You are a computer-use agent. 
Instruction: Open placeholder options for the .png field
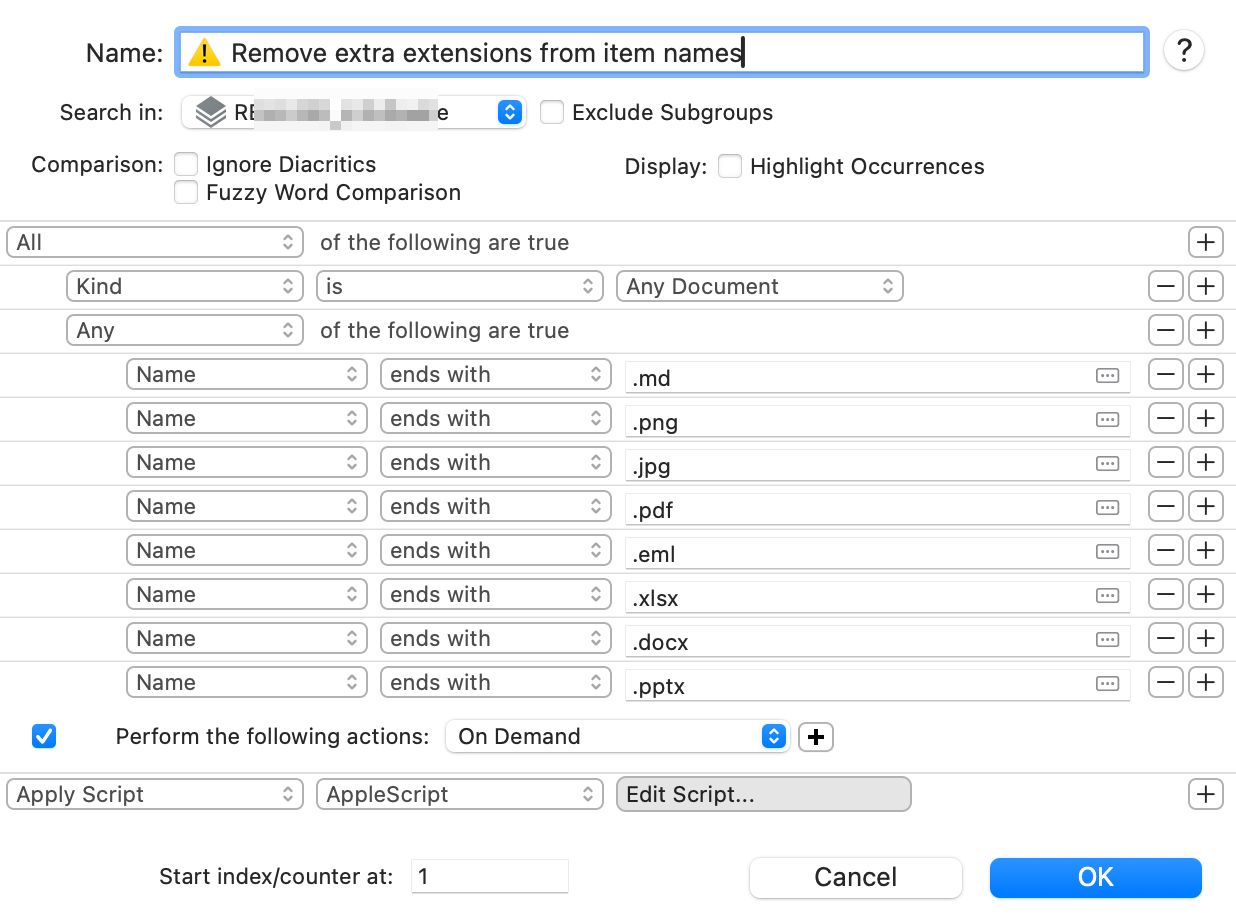coord(1106,420)
